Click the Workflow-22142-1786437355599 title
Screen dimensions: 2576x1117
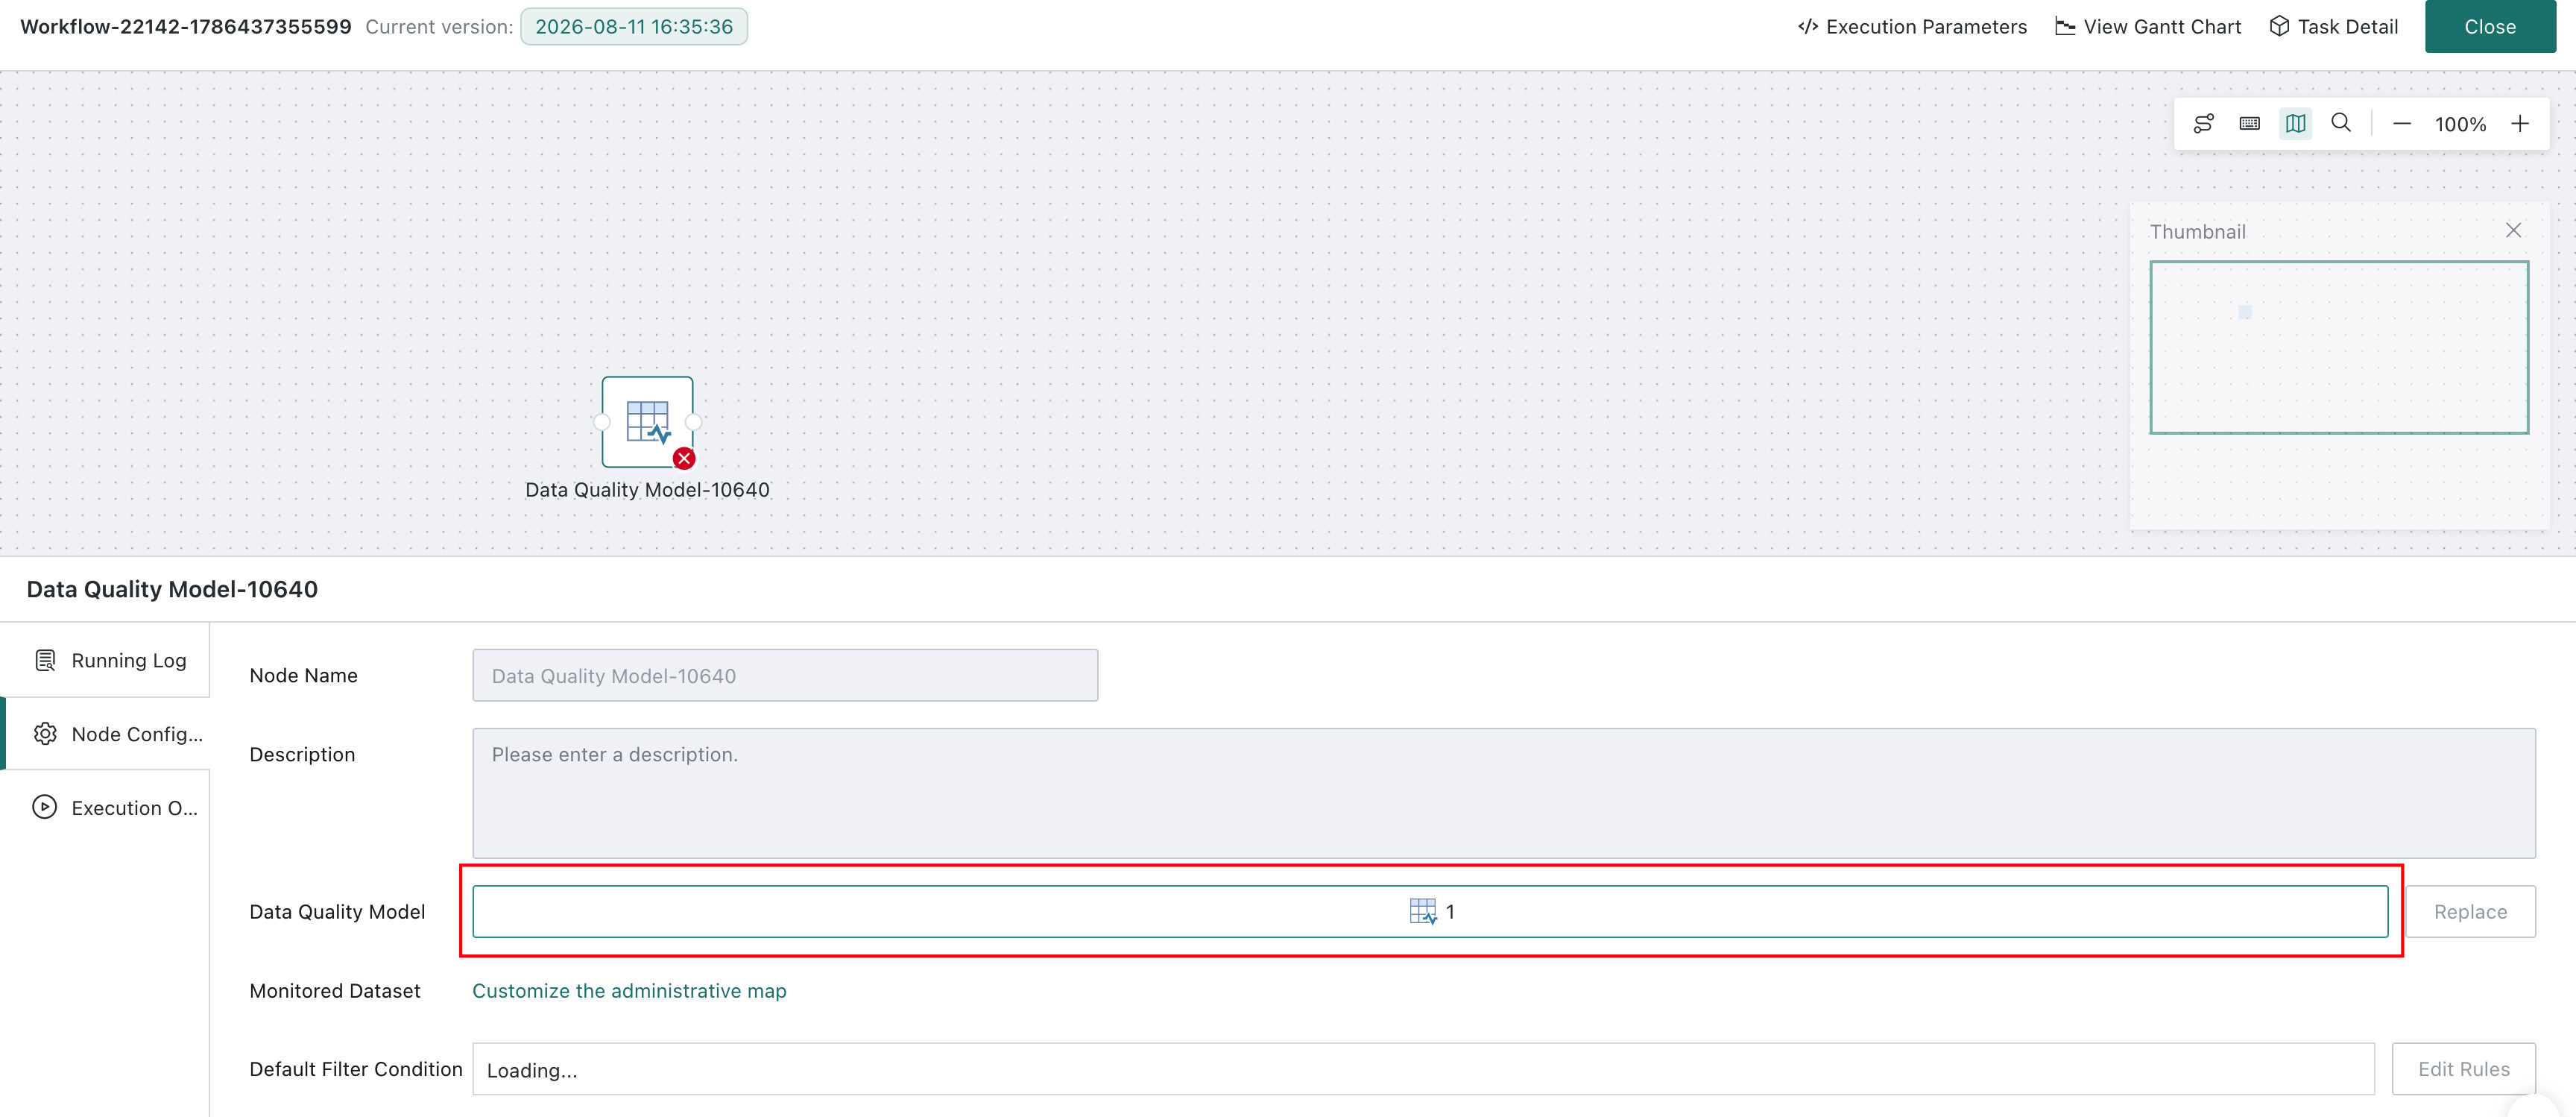coord(186,27)
